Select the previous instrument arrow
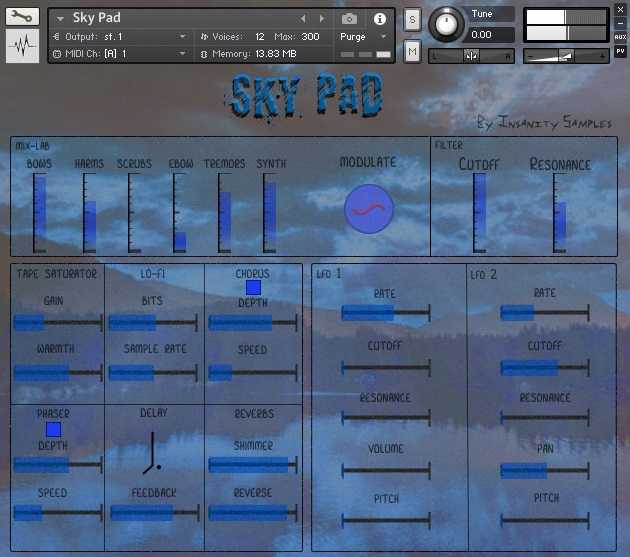 click(303, 18)
